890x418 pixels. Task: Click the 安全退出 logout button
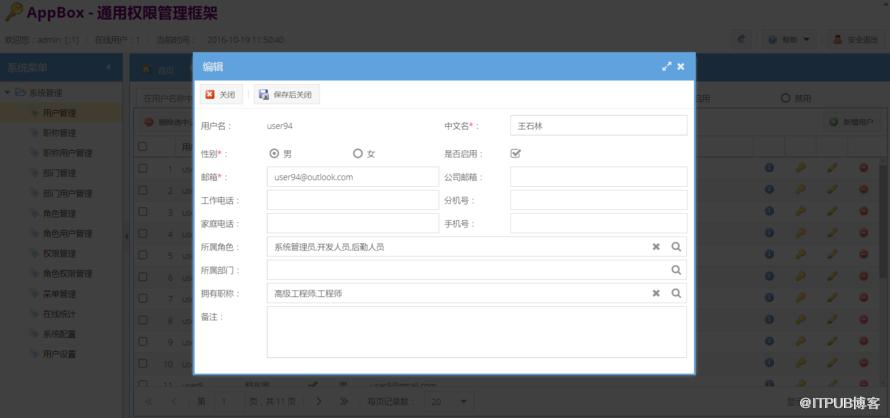coord(855,40)
